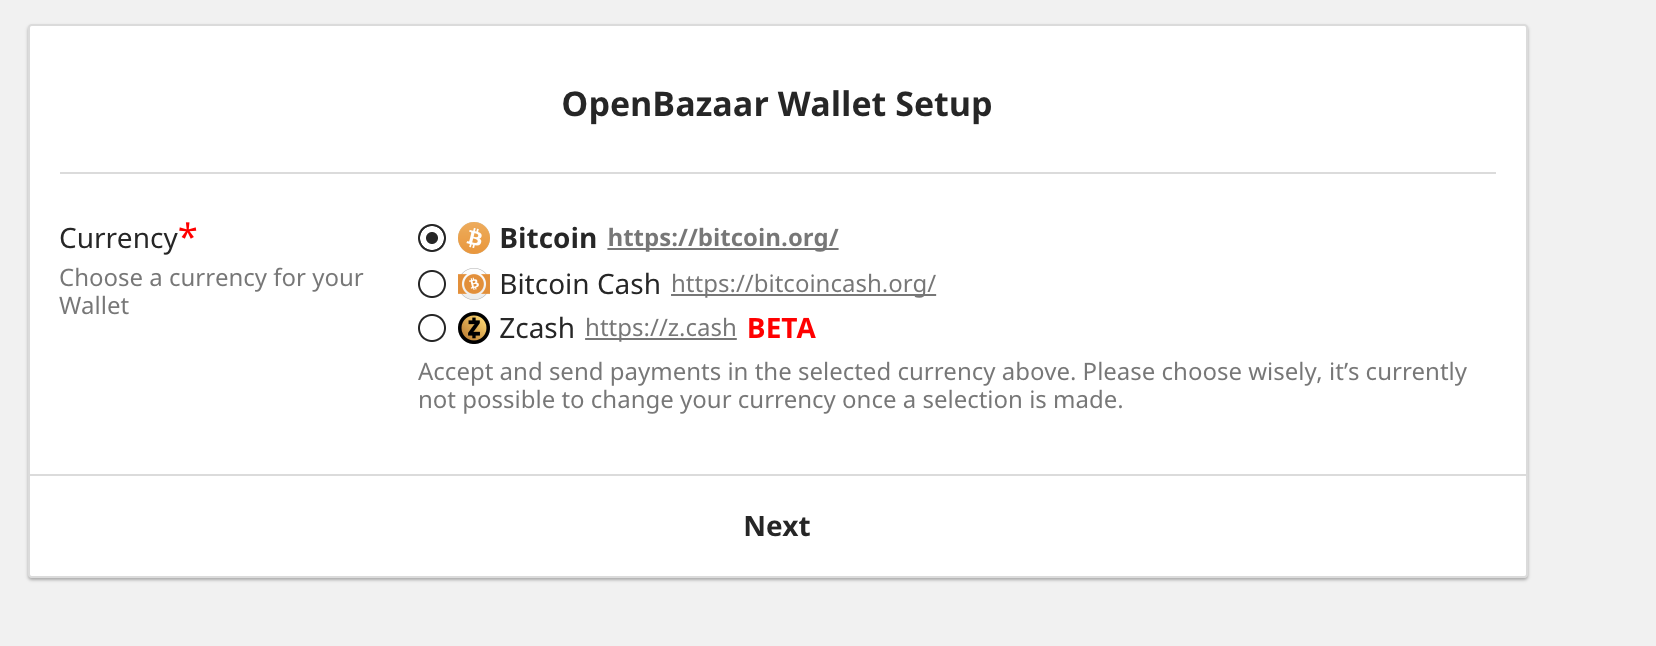This screenshot has height=646, width=1656.
Task: Click the Bitcoin Cash coin icon
Action: (x=473, y=284)
